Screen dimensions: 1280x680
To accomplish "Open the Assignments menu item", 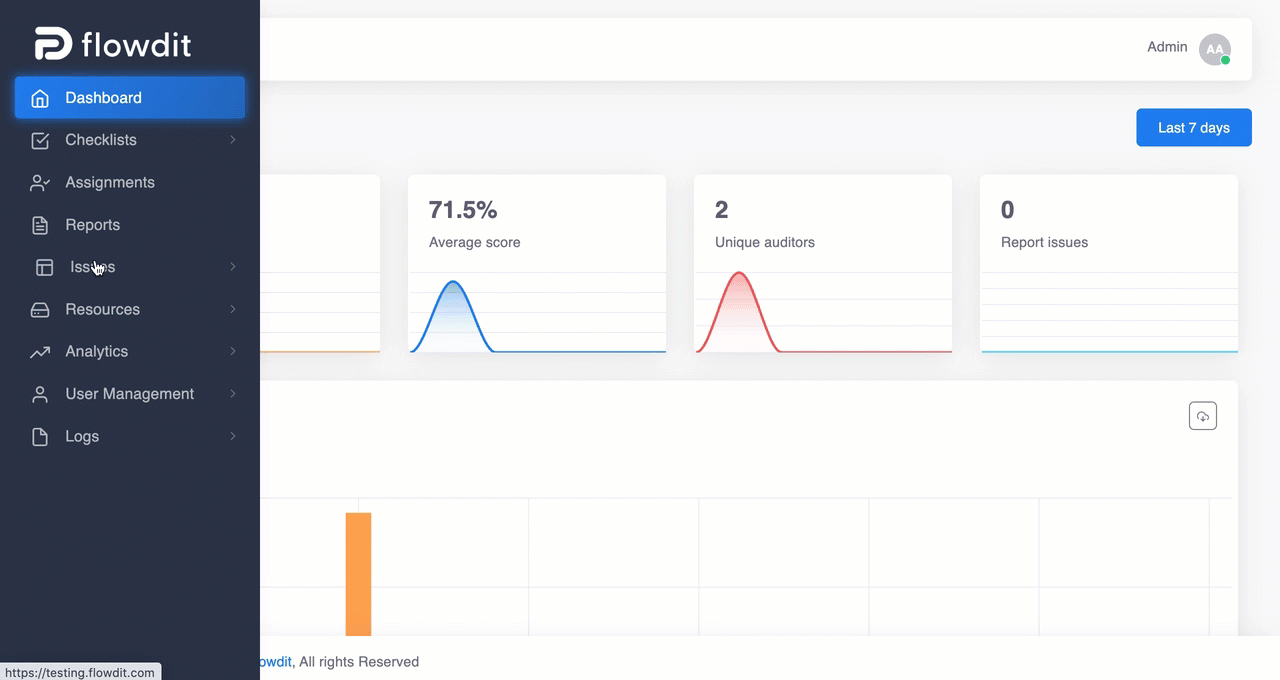I will click(x=130, y=182).
